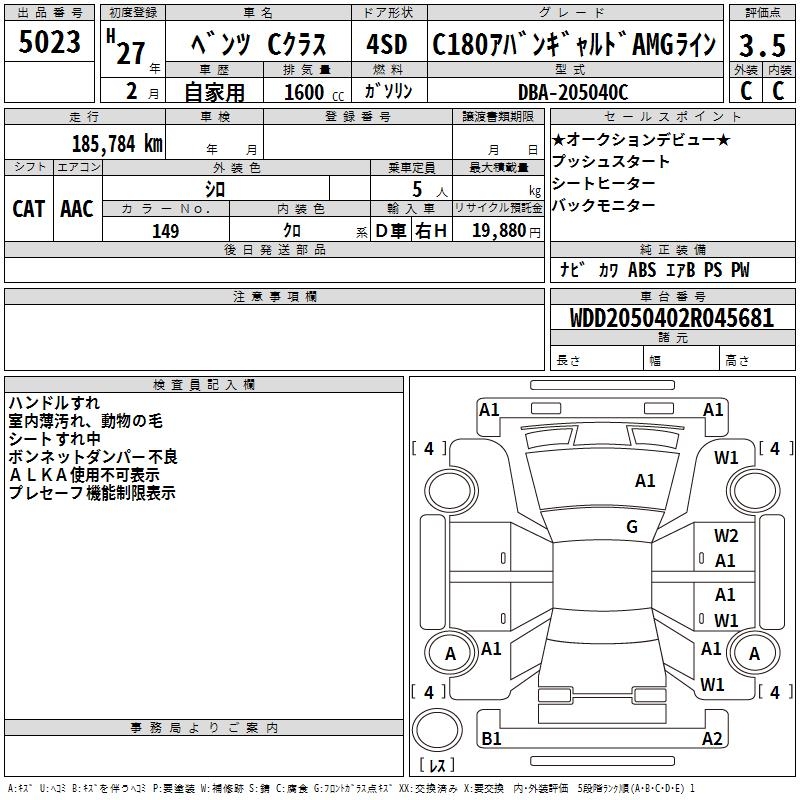
Task: Click the ボンネットダンパー不良 inspector note
Action: click(x=92, y=457)
